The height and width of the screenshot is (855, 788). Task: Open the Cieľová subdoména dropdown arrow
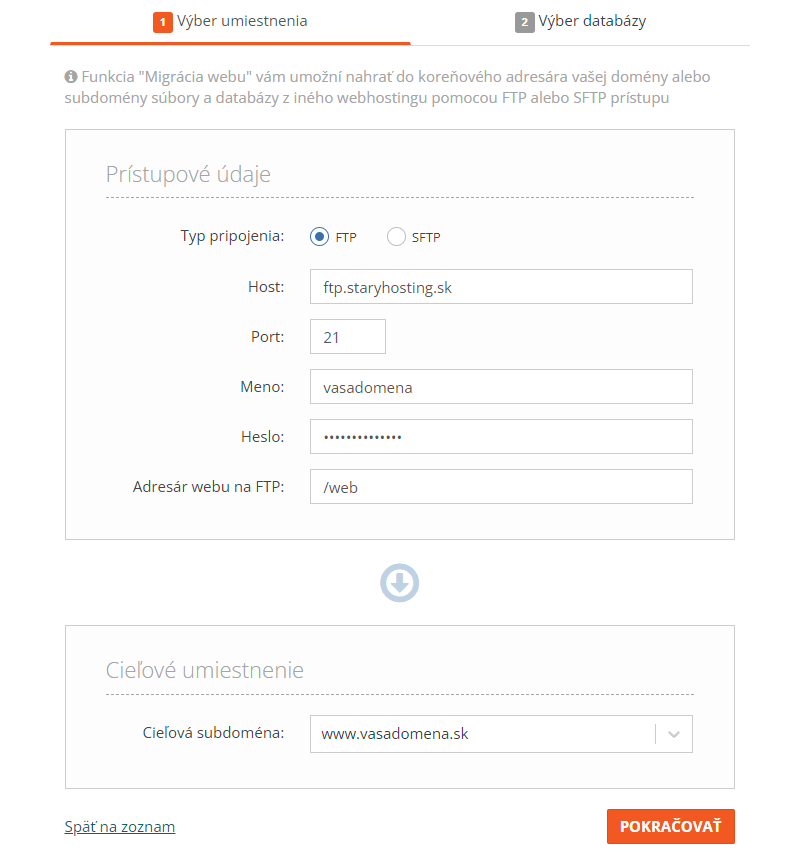tap(674, 734)
